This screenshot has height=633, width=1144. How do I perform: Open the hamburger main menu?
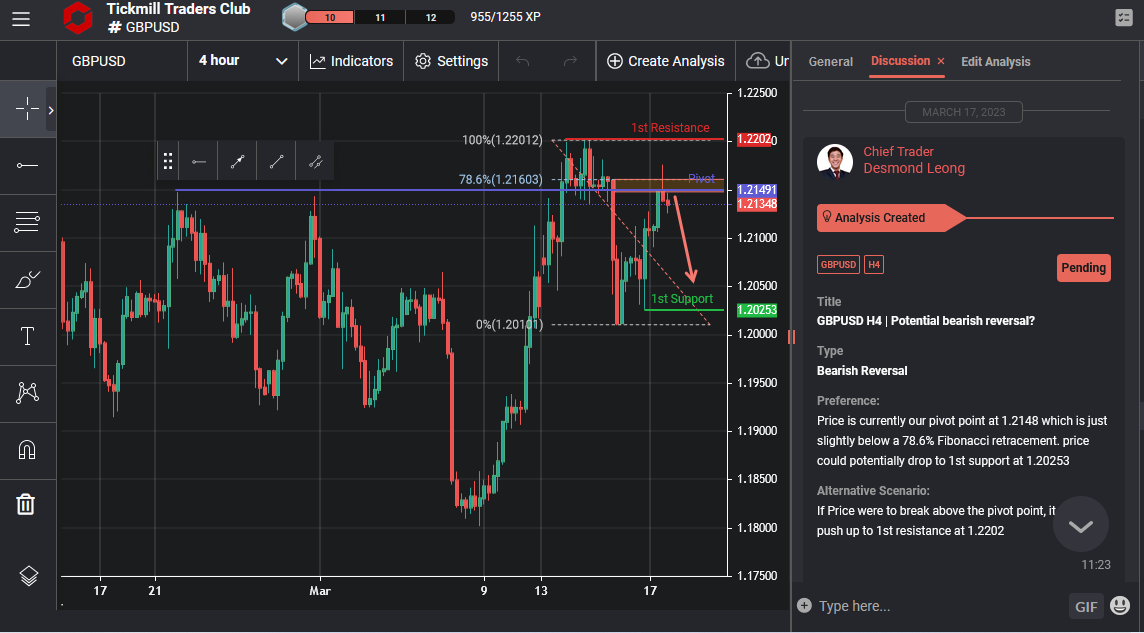pos(21,19)
